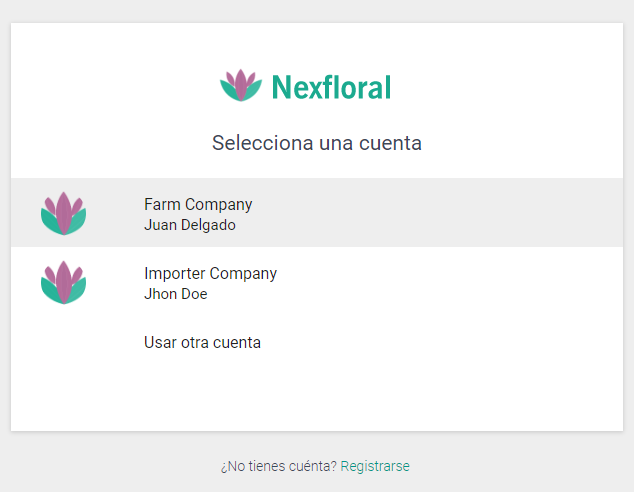Click the Nexfloral brand name text

coord(331,87)
